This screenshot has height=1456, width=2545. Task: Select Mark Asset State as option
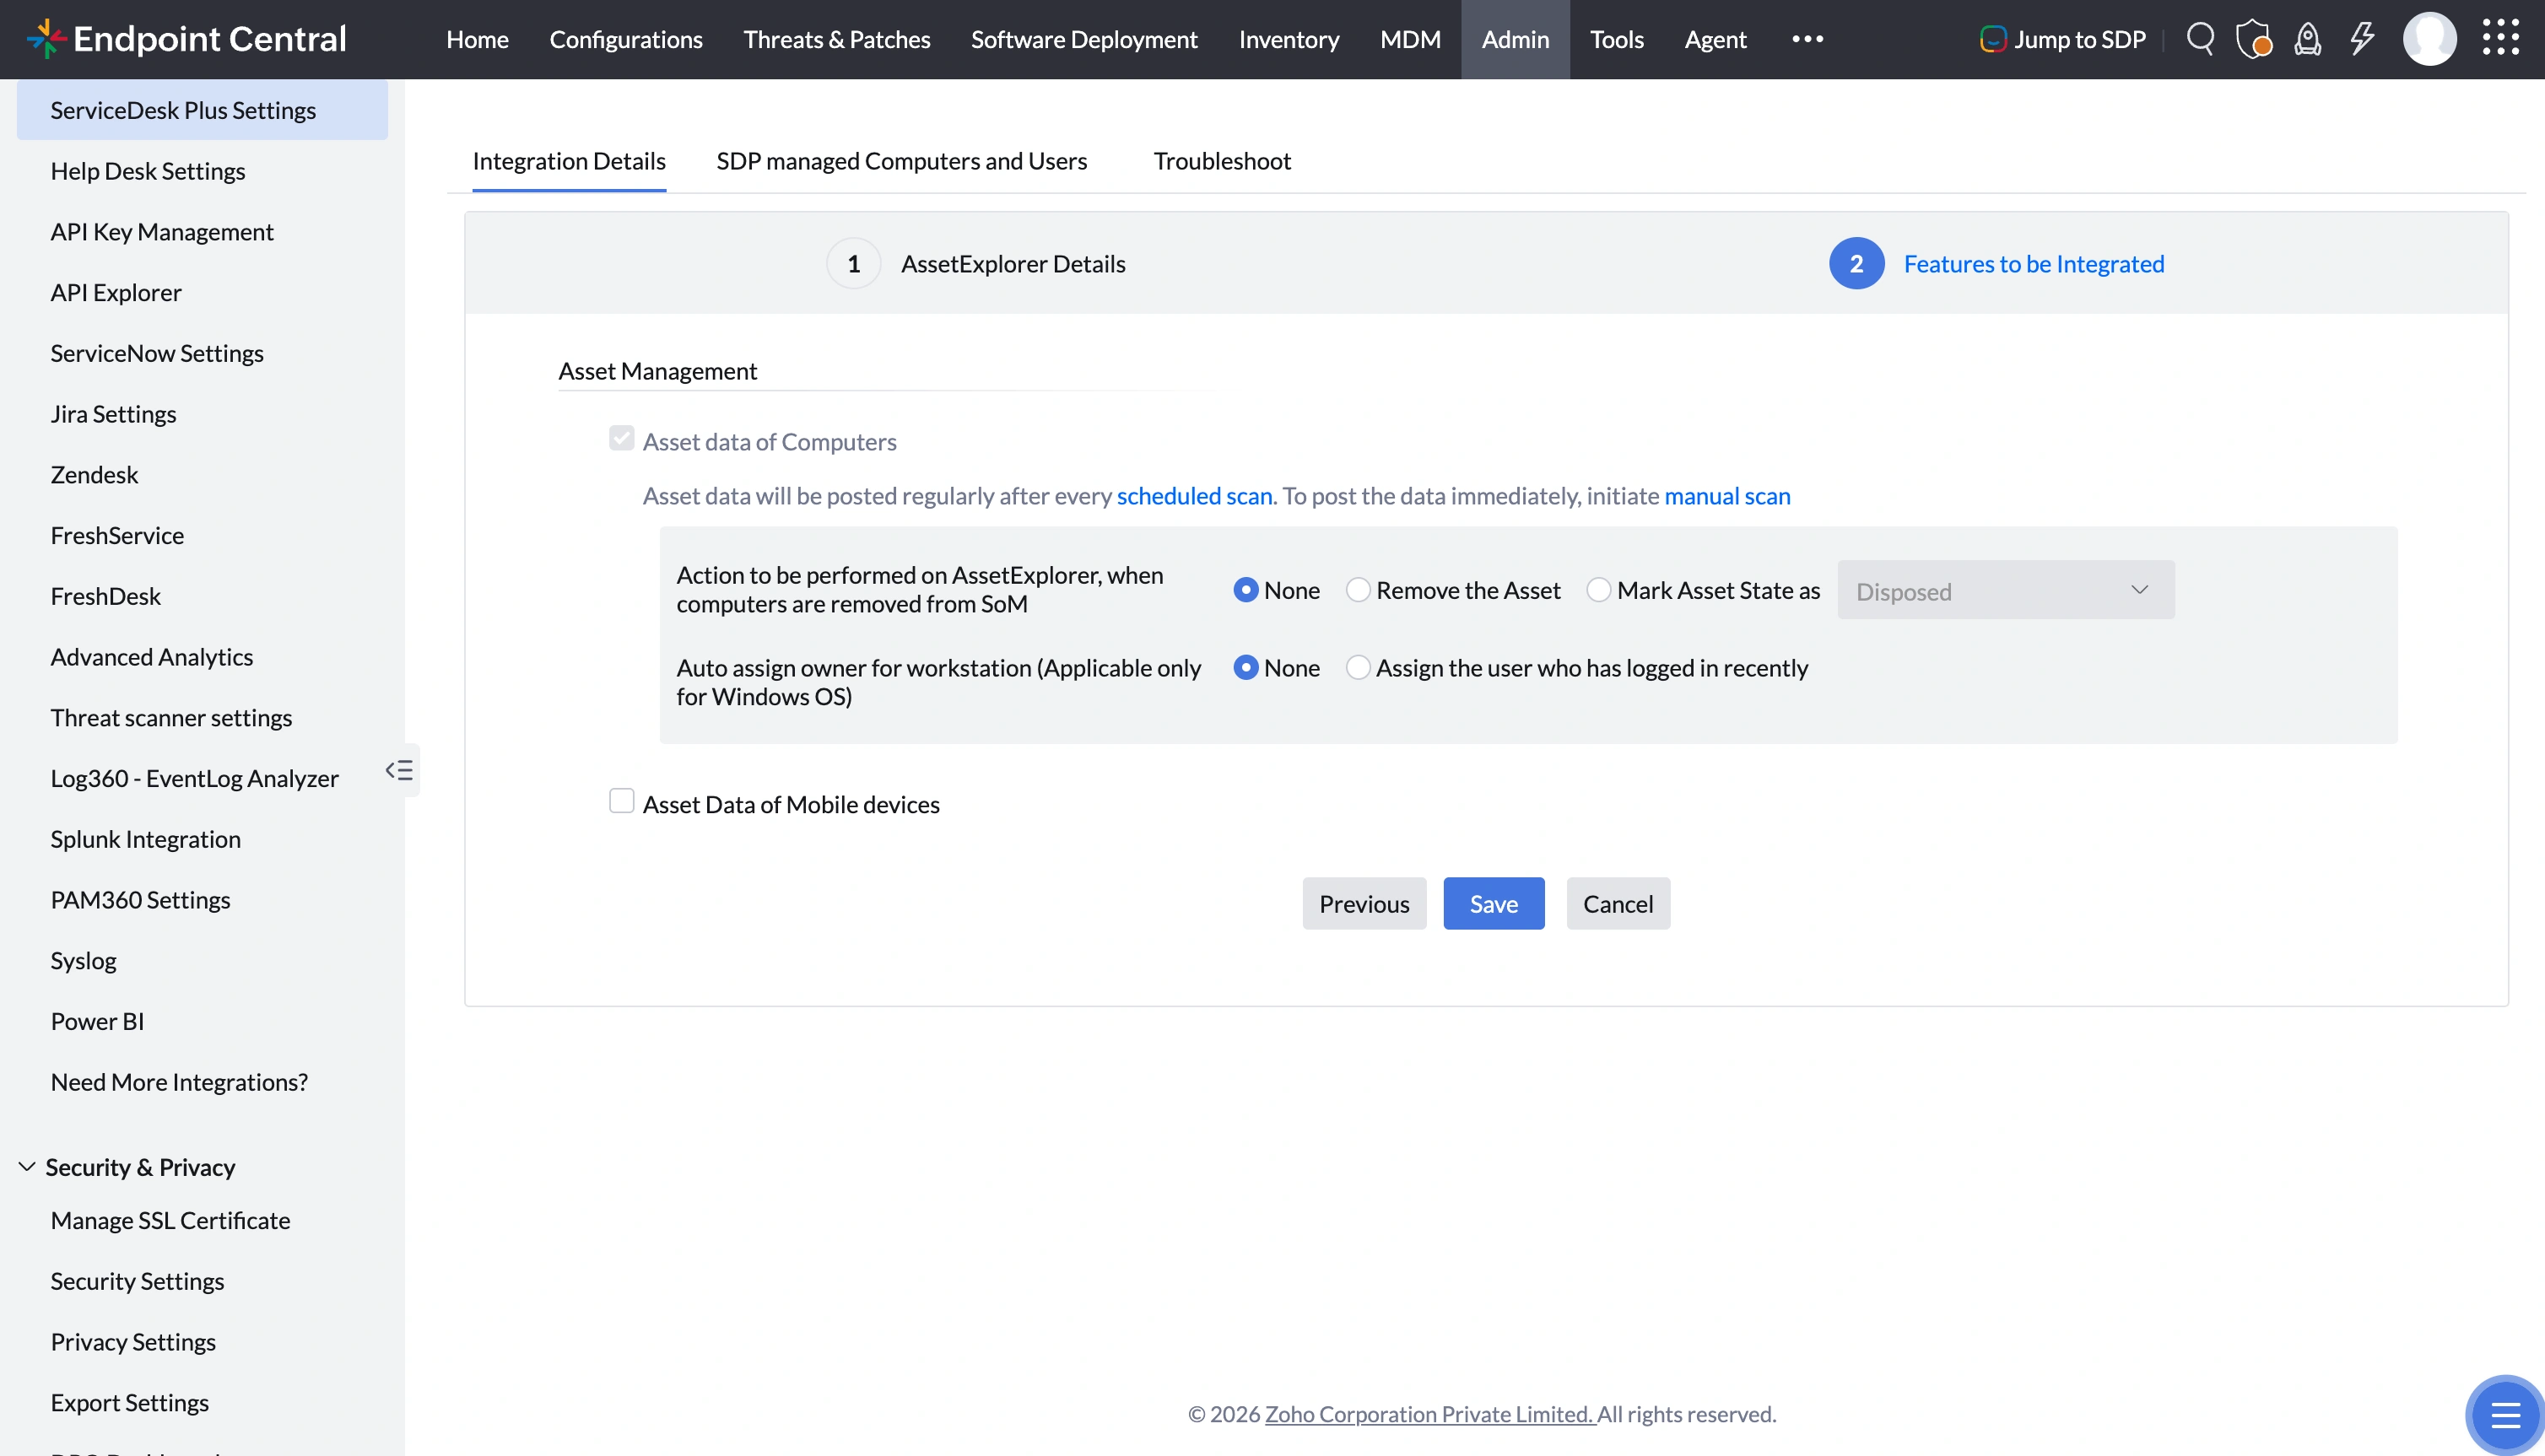1599,590
